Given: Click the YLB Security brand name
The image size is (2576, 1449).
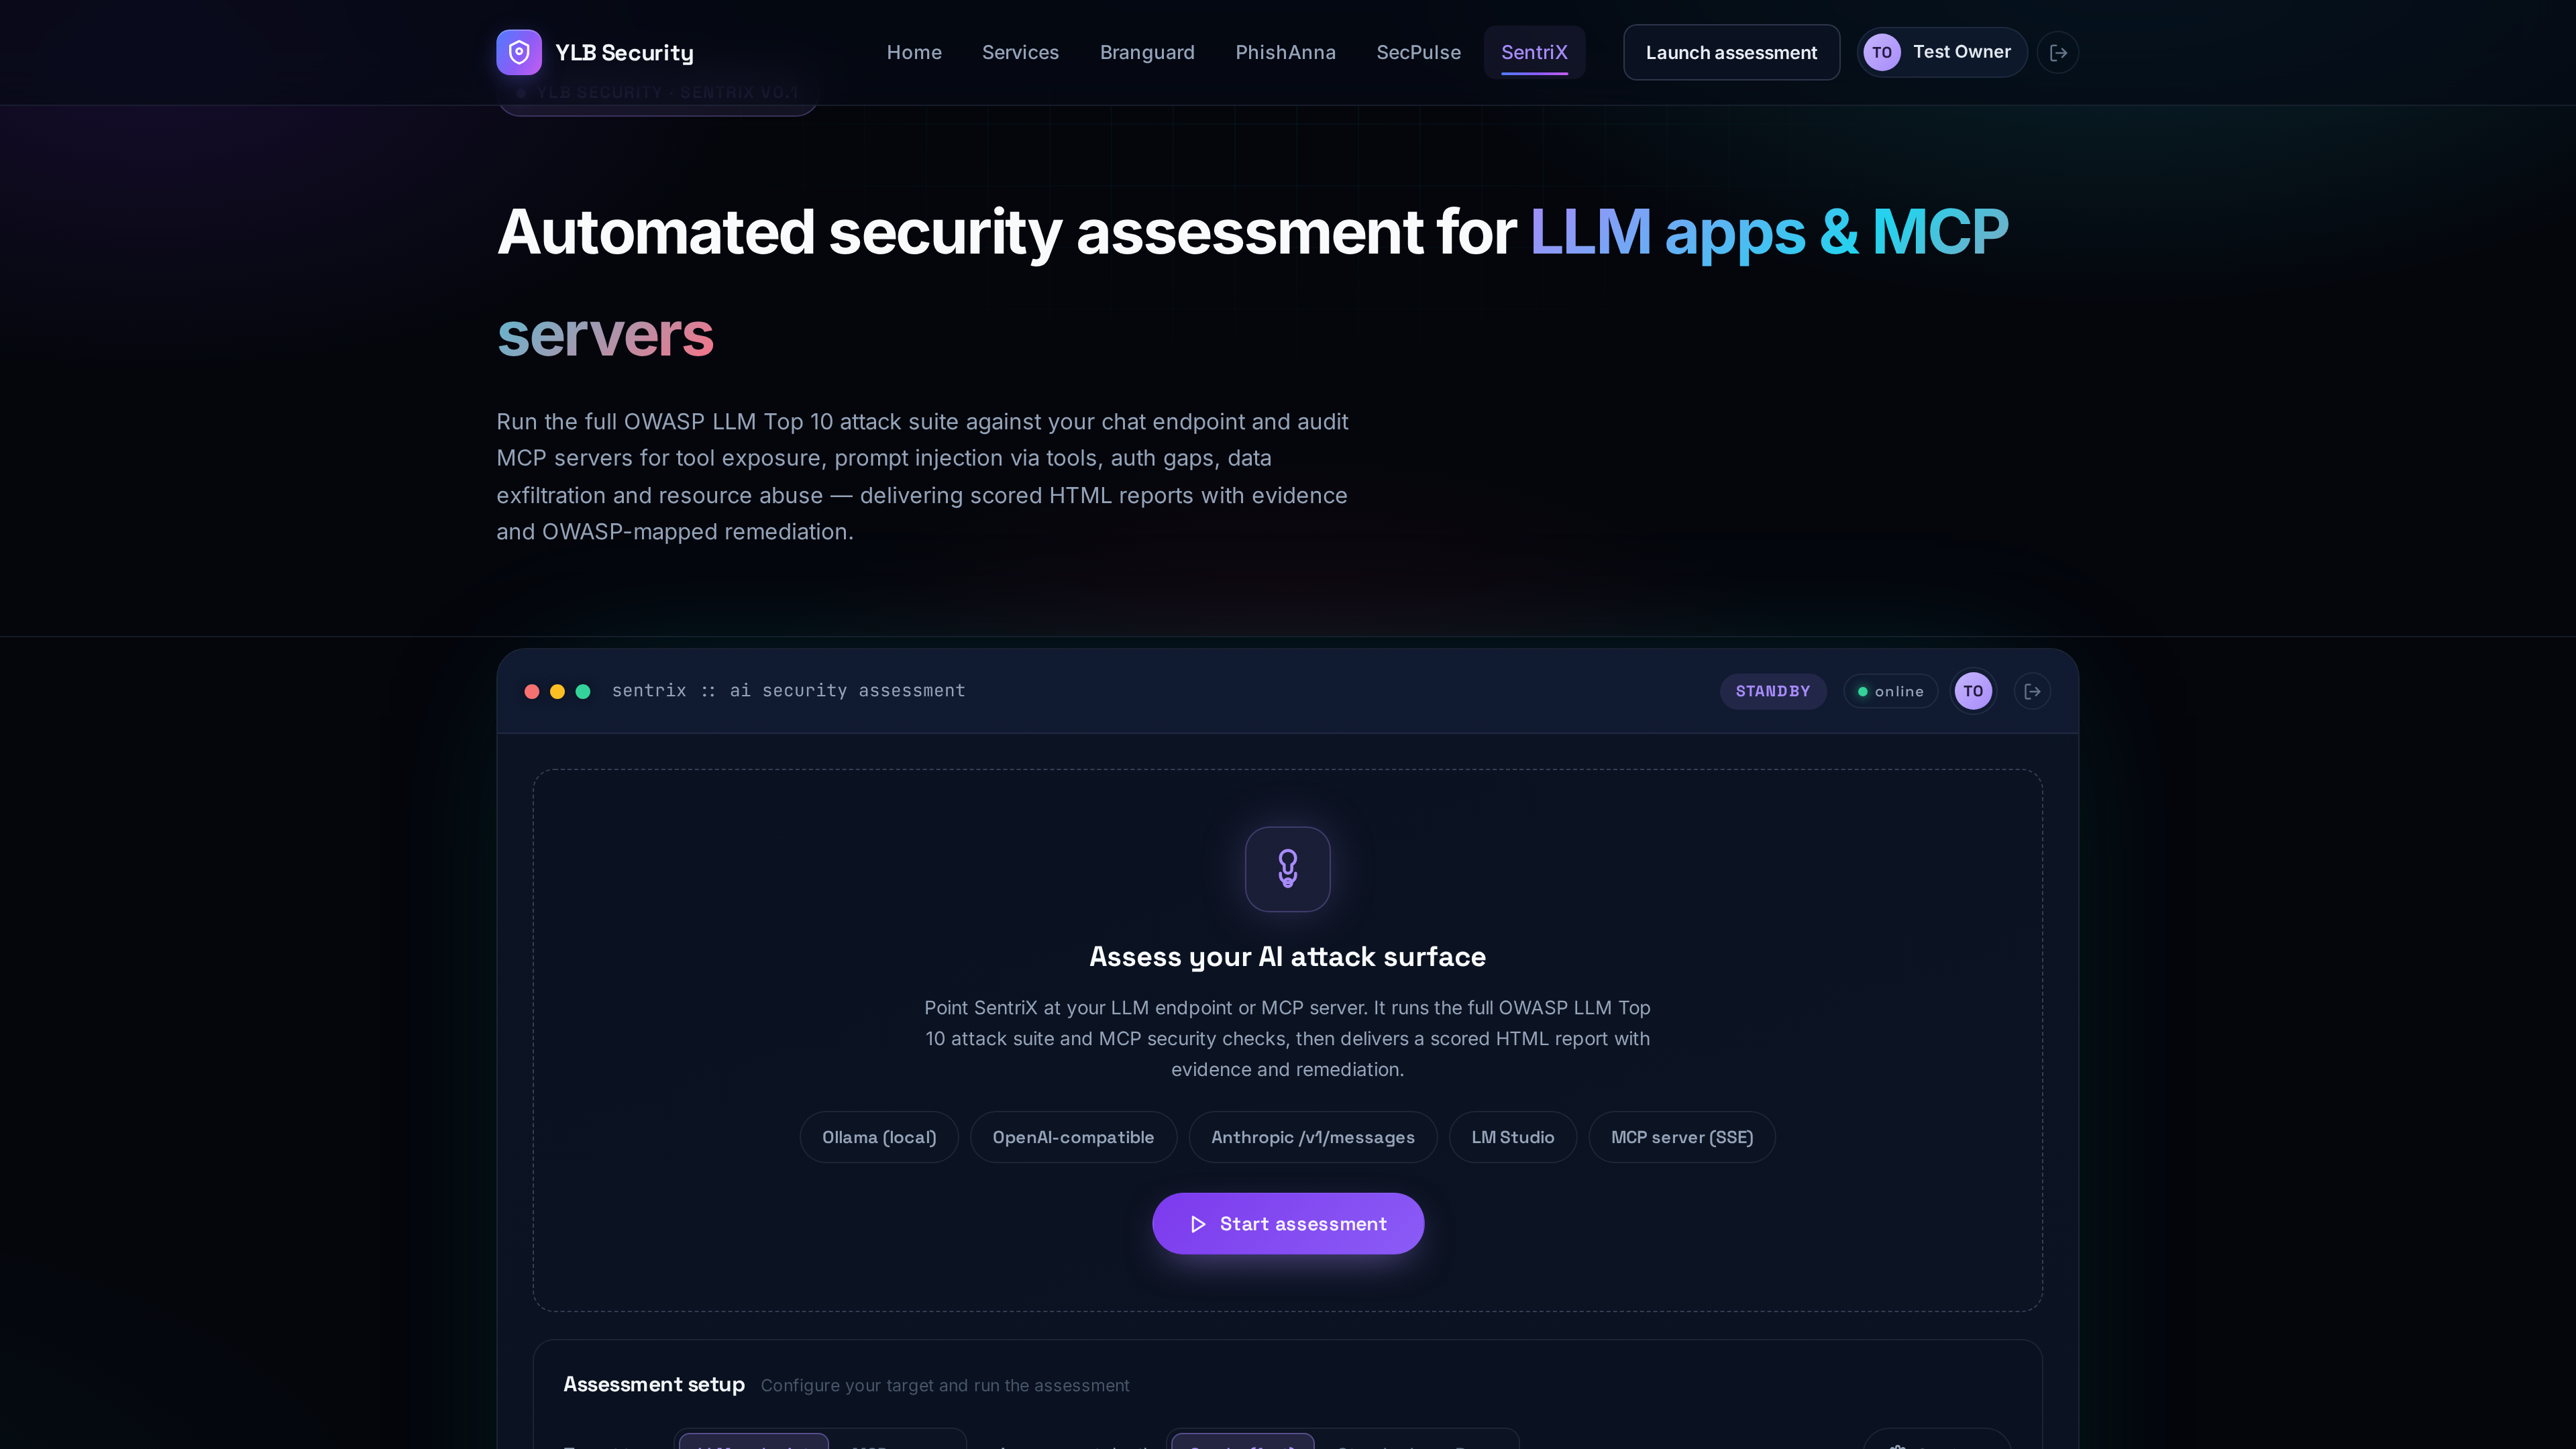Looking at the screenshot, I should click(x=624, y=52).
